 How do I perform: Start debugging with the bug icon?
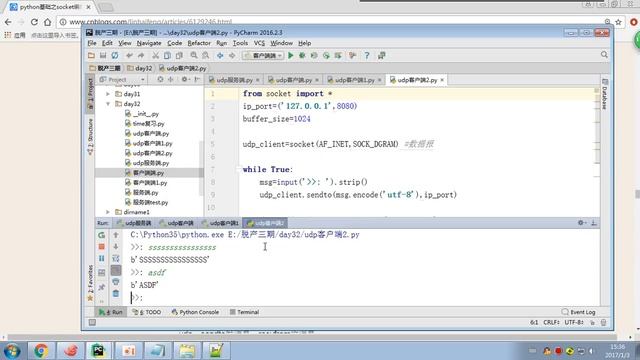click(x=302, y=56)
